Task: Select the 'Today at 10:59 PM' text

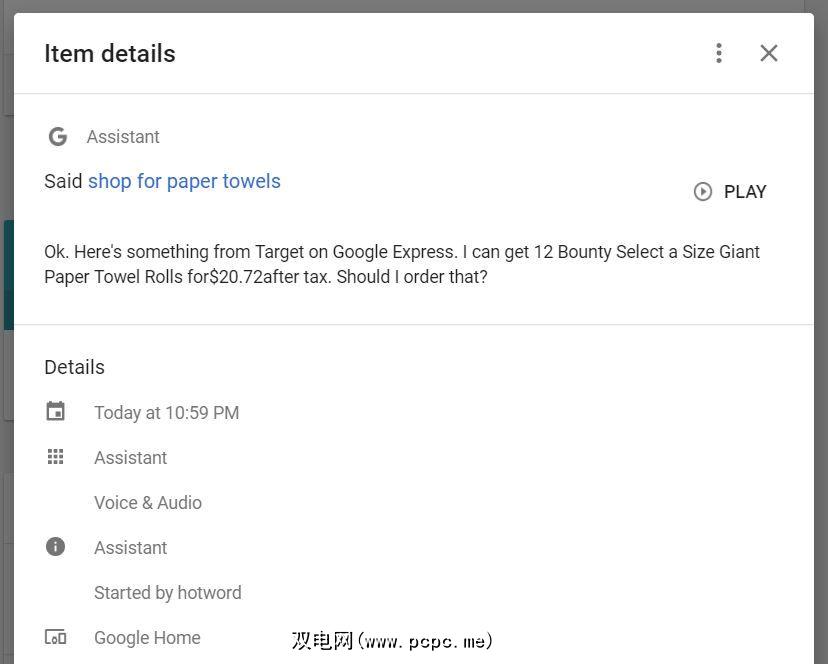Action: 166,413
